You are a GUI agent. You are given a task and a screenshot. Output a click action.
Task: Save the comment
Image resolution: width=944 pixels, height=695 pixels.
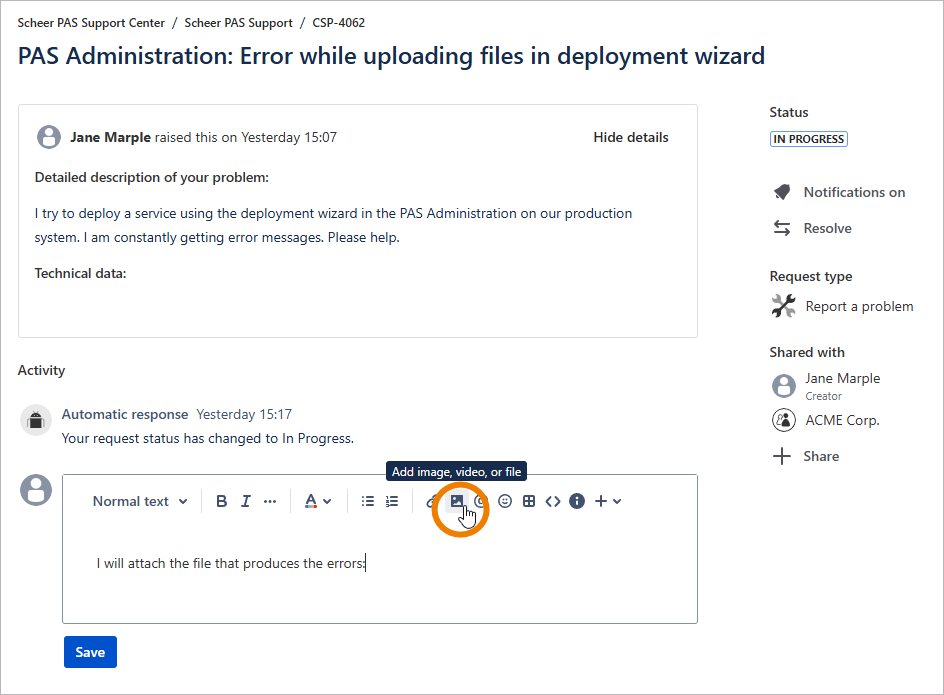click(x=90, y=652)
